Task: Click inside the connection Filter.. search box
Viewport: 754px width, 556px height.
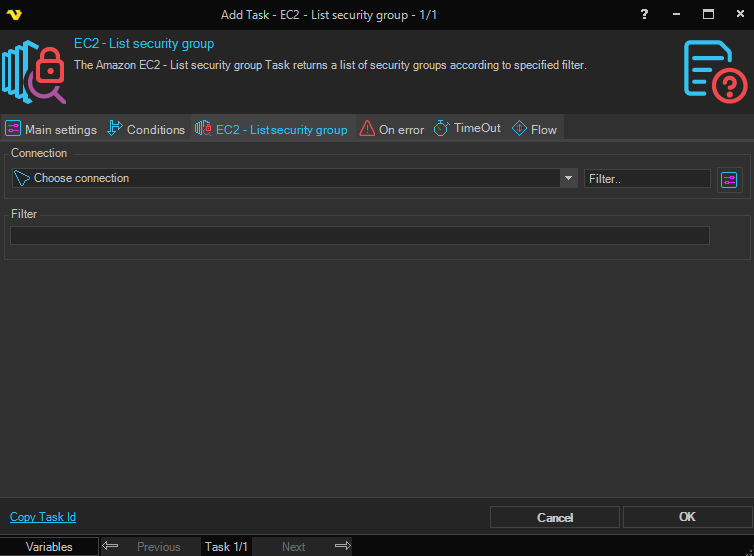Action: click(x=646, y=178)
